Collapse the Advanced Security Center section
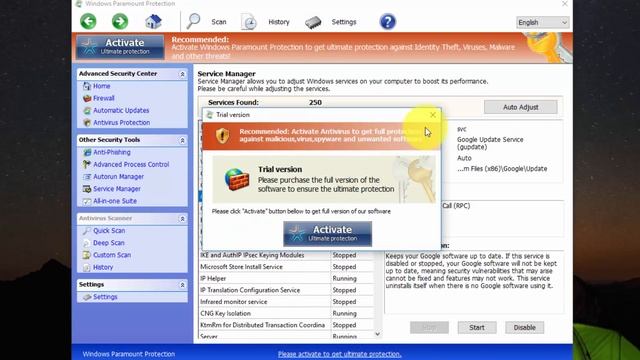The image size is (640, 360). pos(182,74)
